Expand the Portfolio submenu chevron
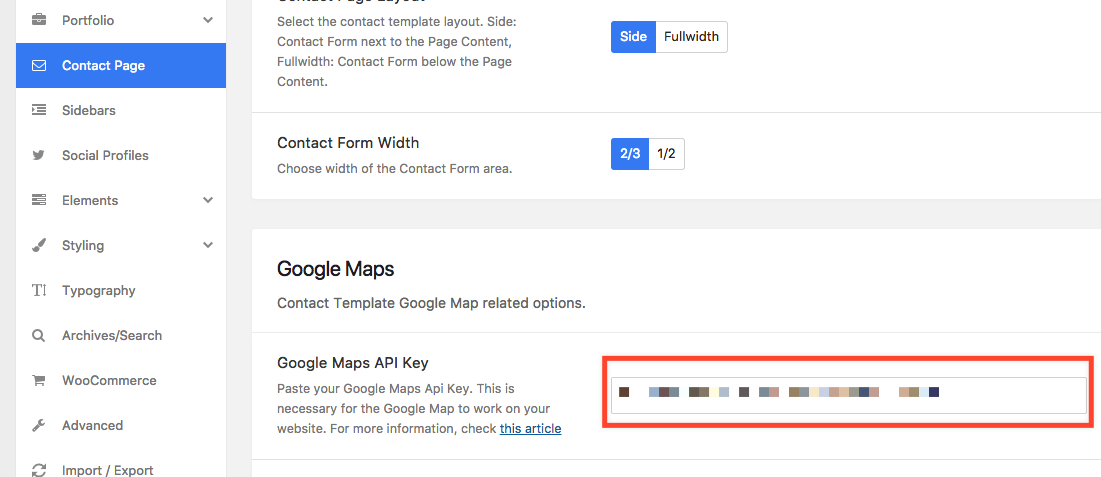 (208, 20)
